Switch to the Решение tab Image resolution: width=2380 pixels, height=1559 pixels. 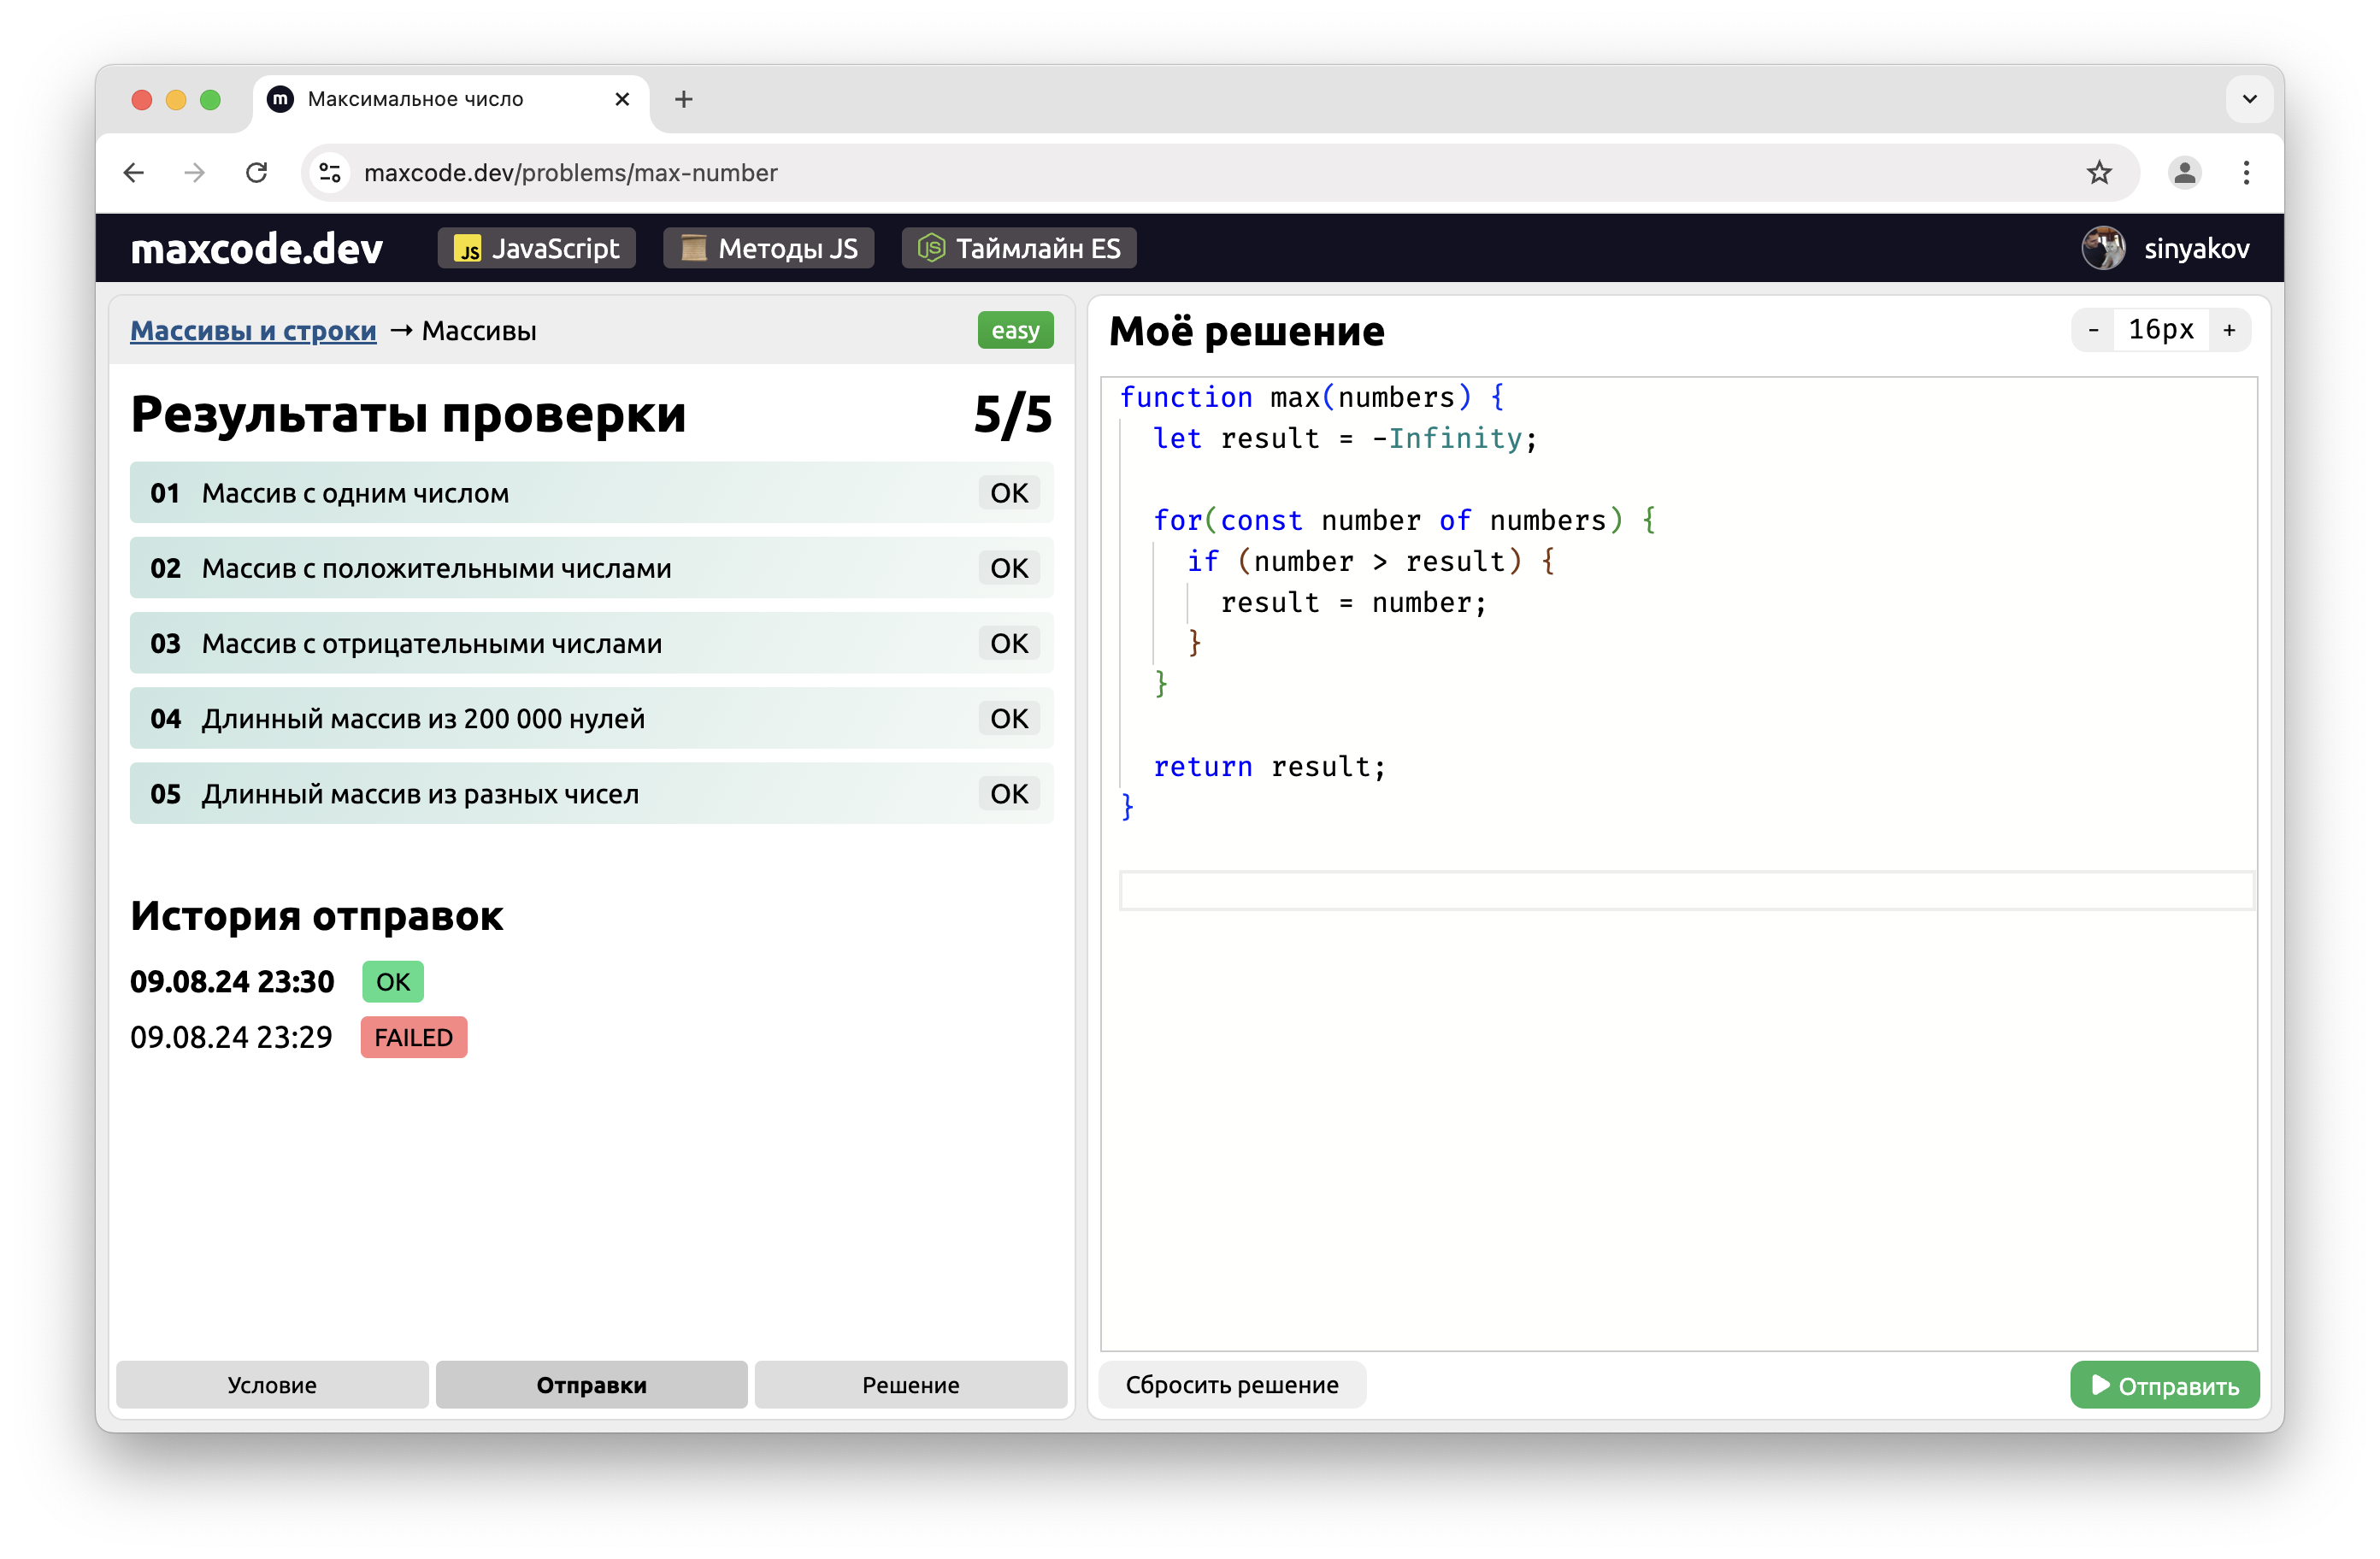coord(910,1384)
